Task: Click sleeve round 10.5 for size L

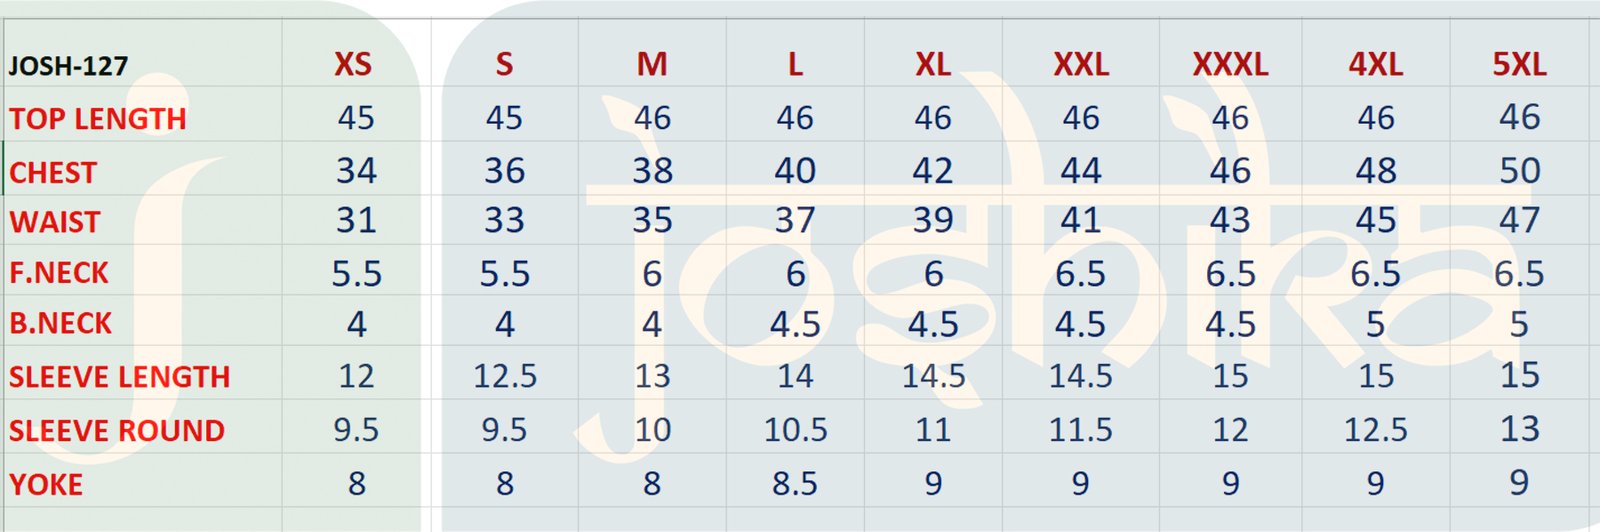Action: 795,430
